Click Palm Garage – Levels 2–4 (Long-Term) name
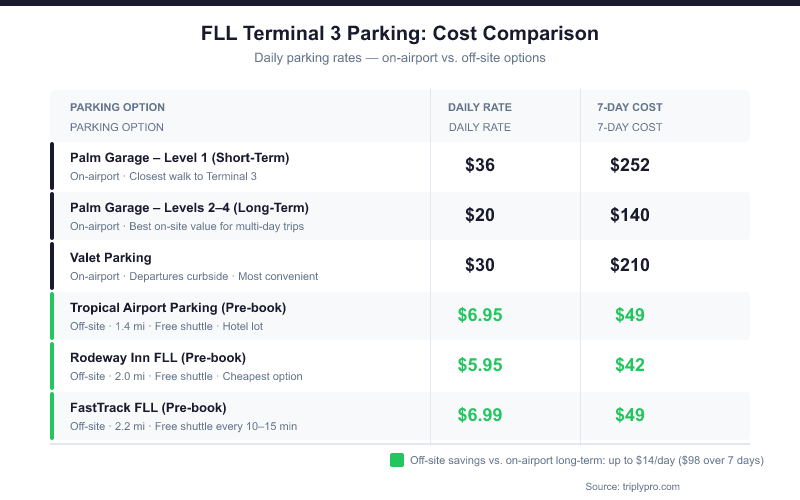This screenshot has width=800, height=500. point(189,208)
